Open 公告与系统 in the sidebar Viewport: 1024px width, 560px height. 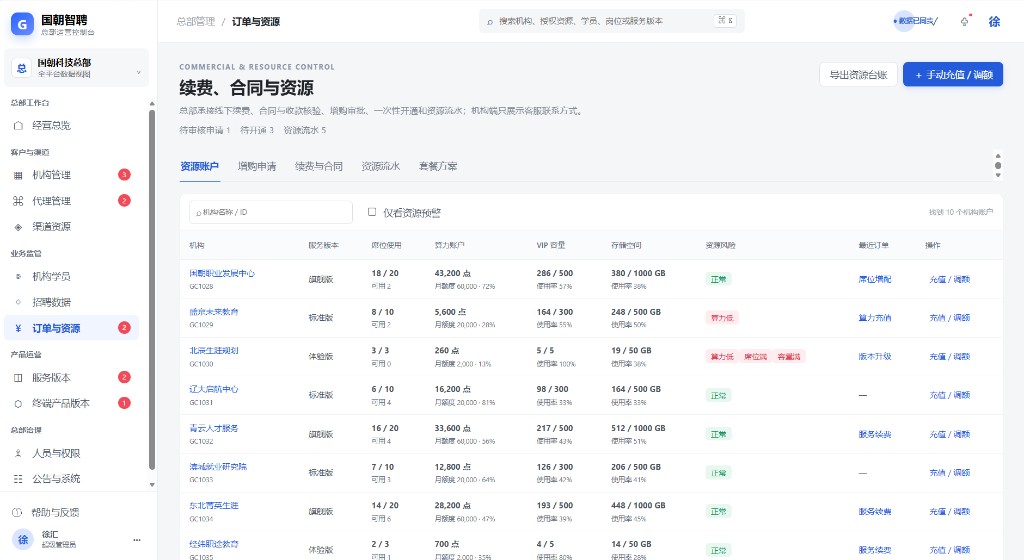tap(72, 479)
